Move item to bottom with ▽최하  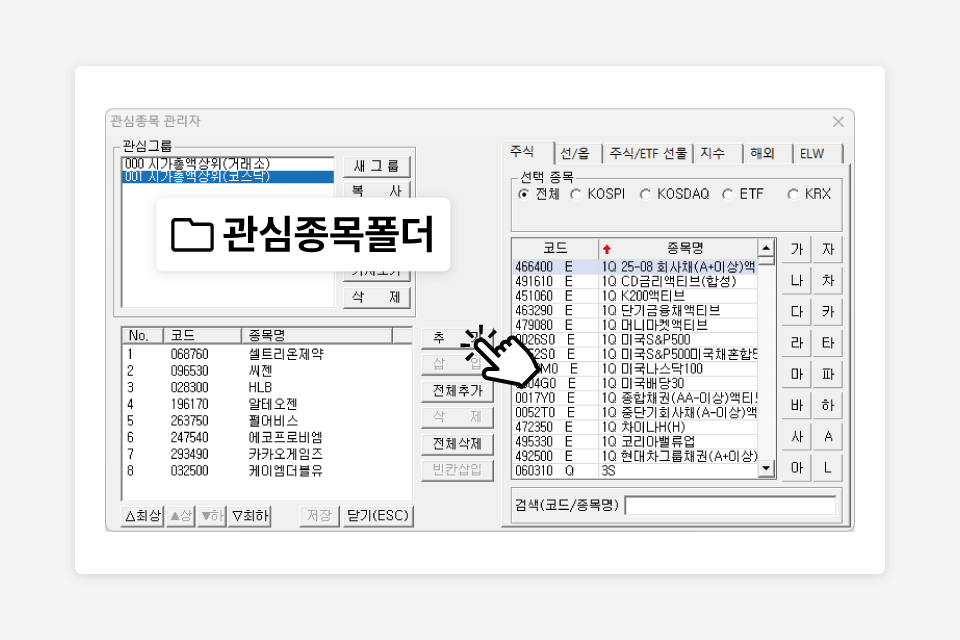tap(250, 516)
